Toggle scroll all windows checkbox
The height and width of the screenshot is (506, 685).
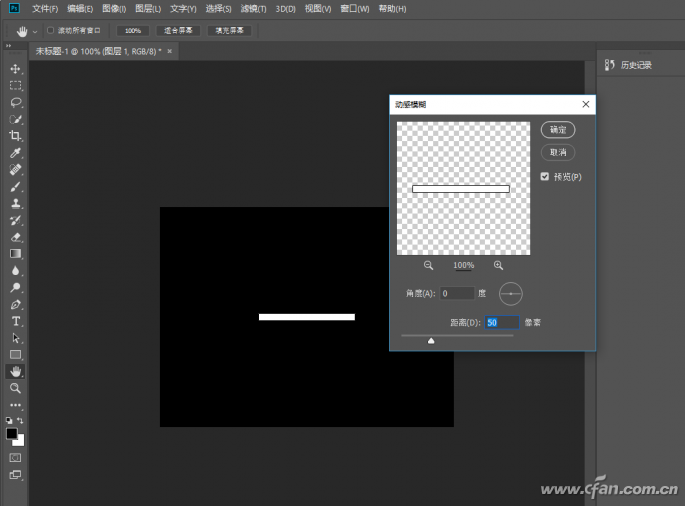(50, 30)
